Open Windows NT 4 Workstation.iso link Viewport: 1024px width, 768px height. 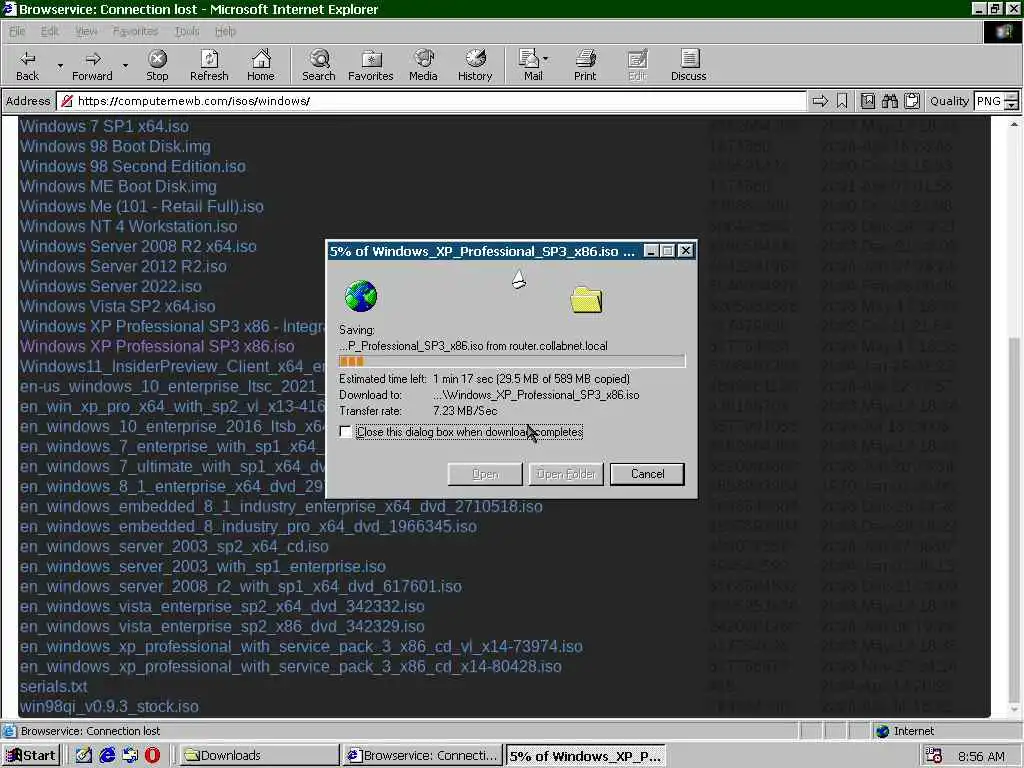(129, 227)
